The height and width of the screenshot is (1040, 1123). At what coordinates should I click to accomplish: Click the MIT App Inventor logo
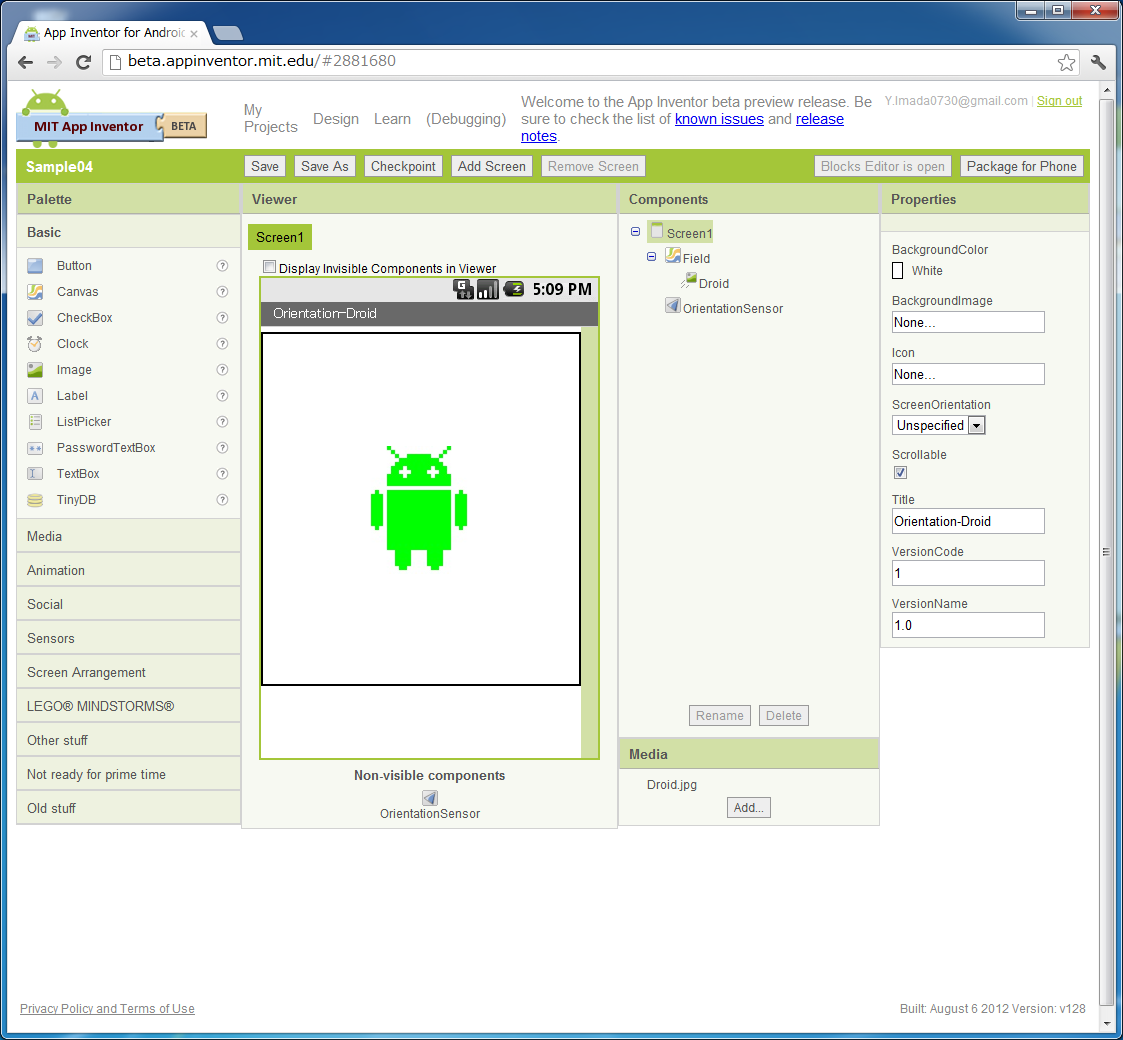click(x=111, y=119)
